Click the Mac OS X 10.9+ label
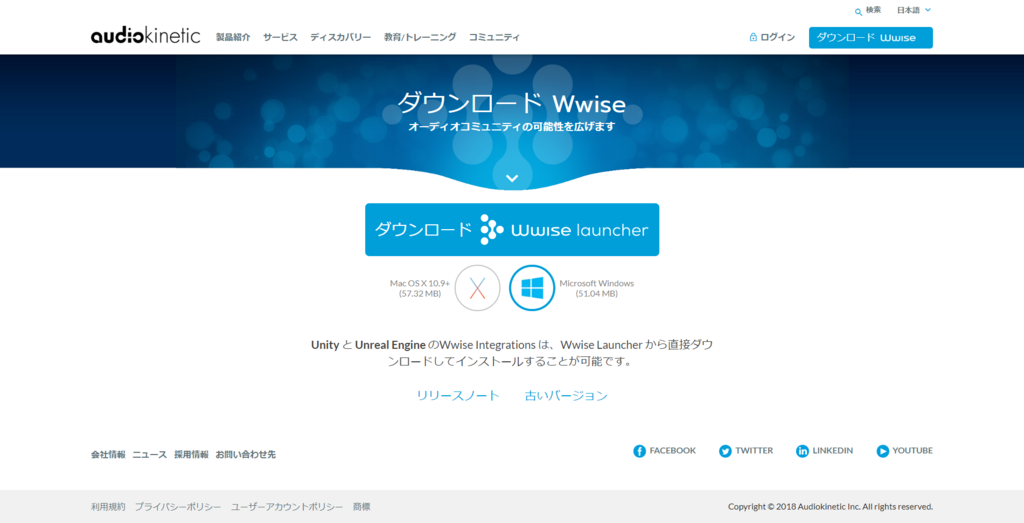Viewport: 1024px width, 523px height. (x=420, y=283)
